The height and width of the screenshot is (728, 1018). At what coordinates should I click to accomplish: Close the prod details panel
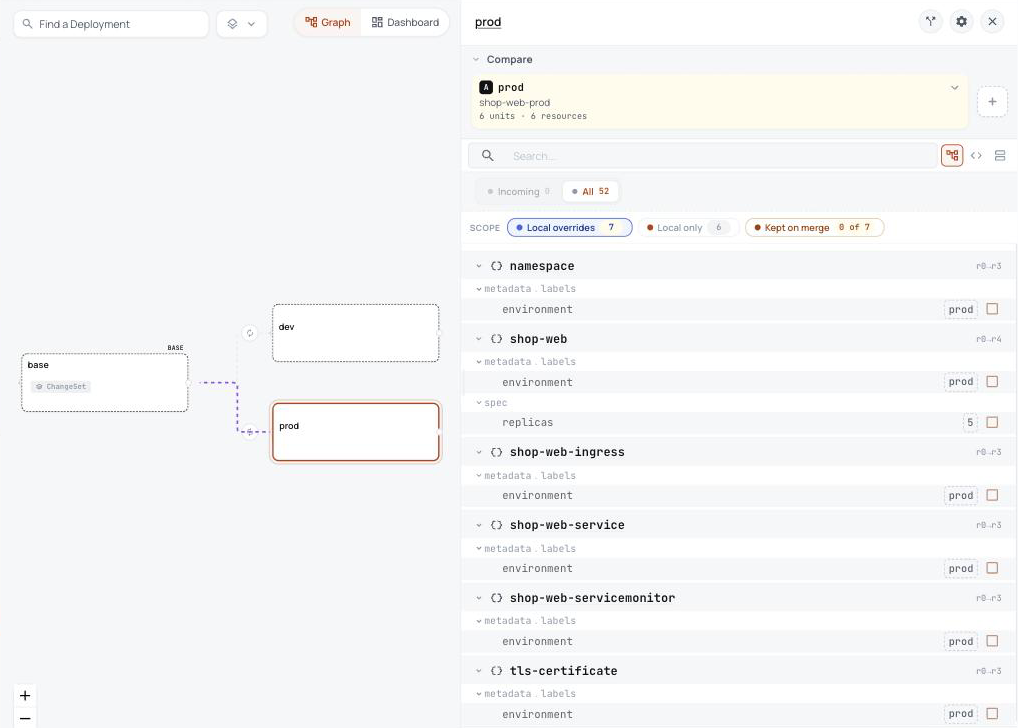[x=992, y=21]
